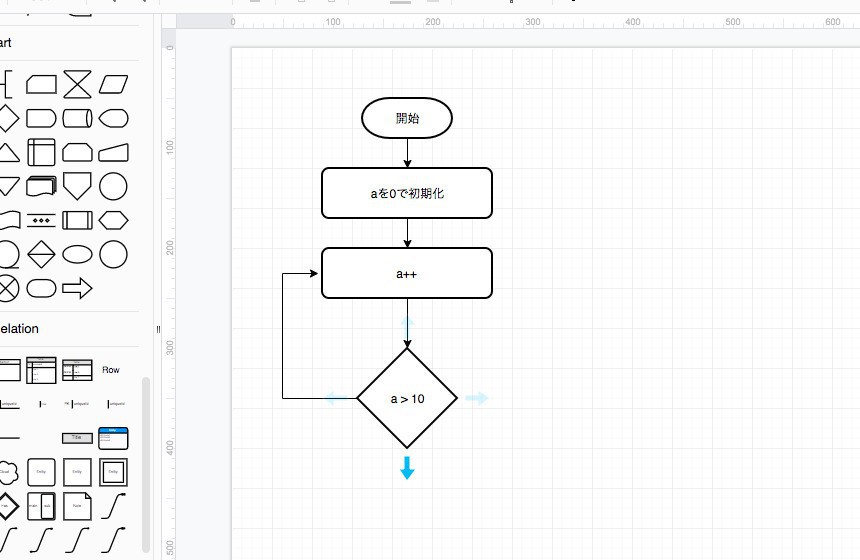This screenshot has width=860, height=560.
Task: Pick the Collate hourglass shape
Action: coord(77,84)
